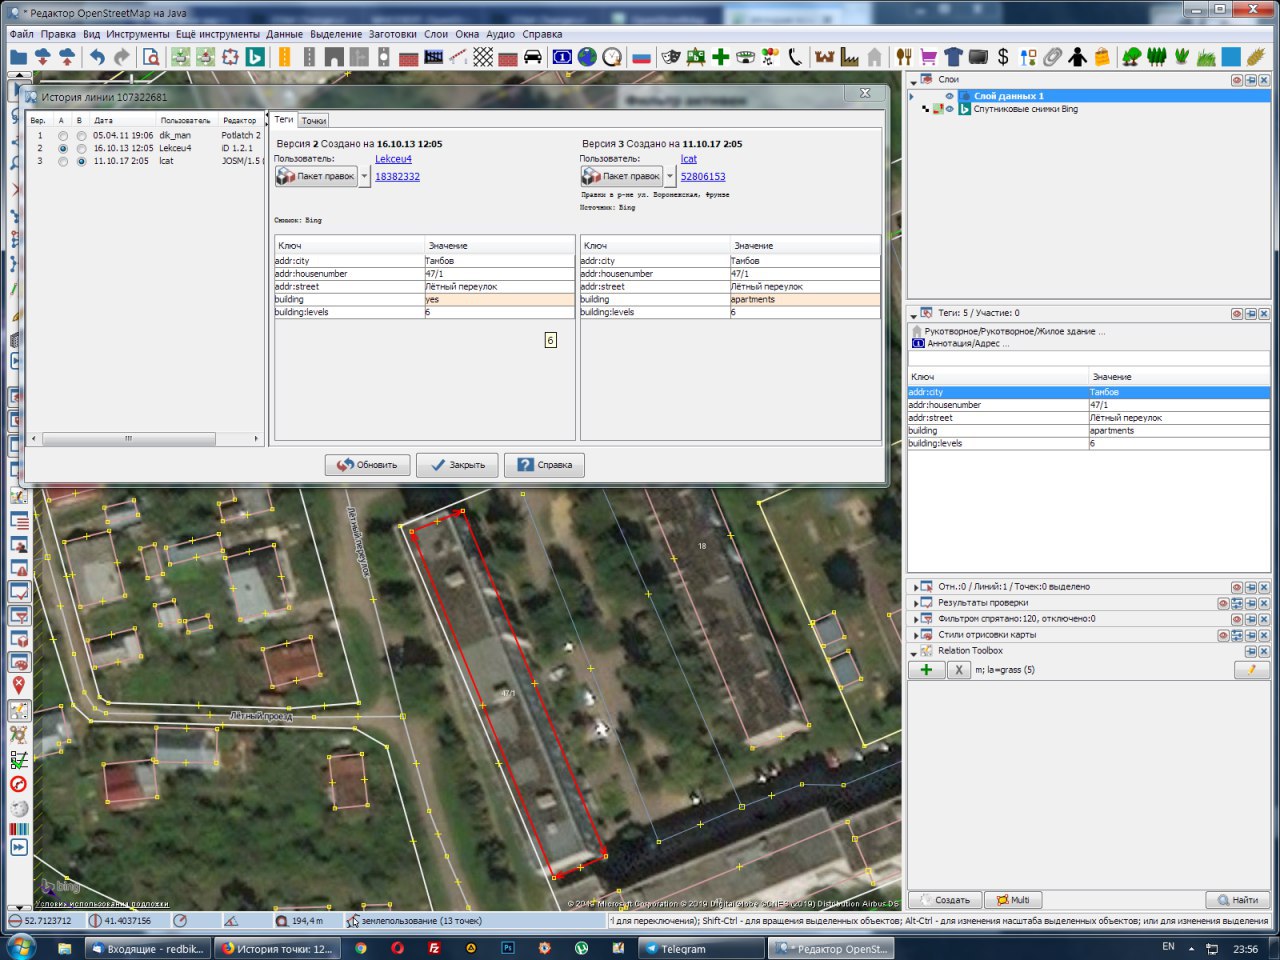Viewport: 1280px width, 960px height.
Task: Click the EN language indicator in tray
Action: pyautogui.click(x=1168, y=946)
